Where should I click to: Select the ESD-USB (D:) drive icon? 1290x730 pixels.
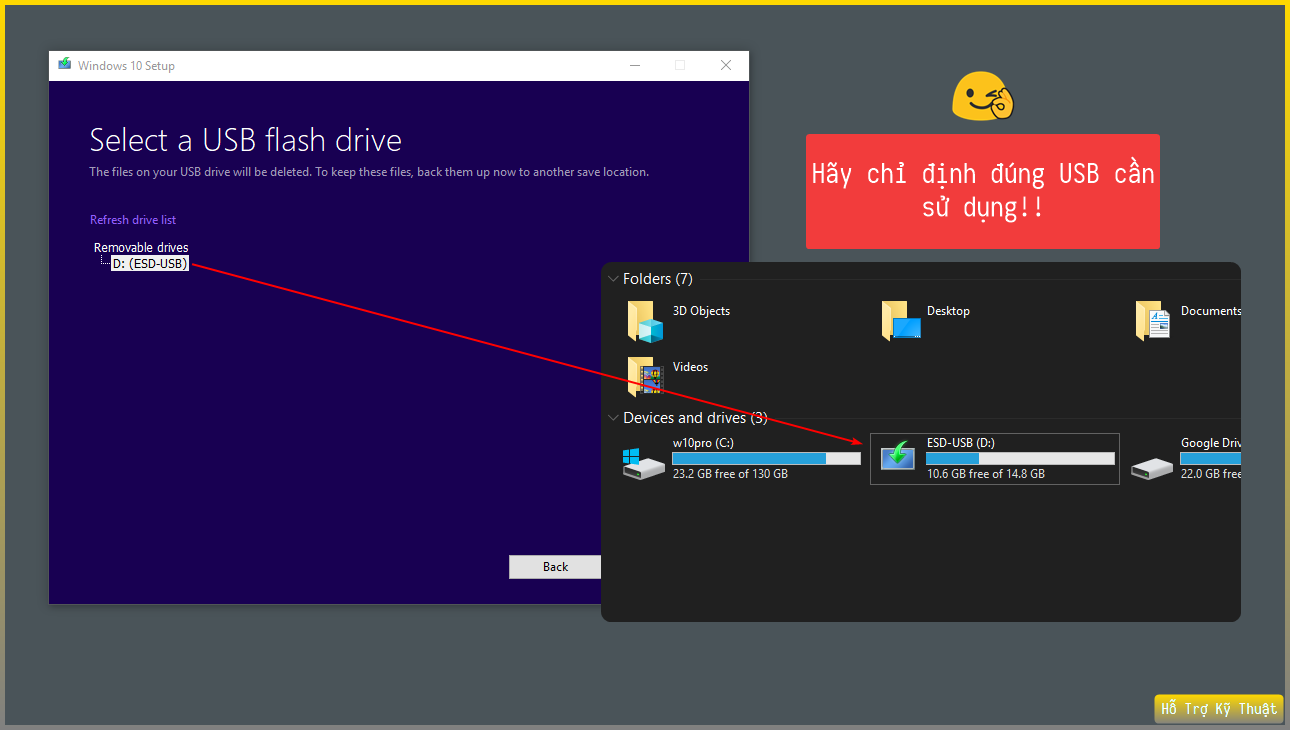[x=897, y=457]
